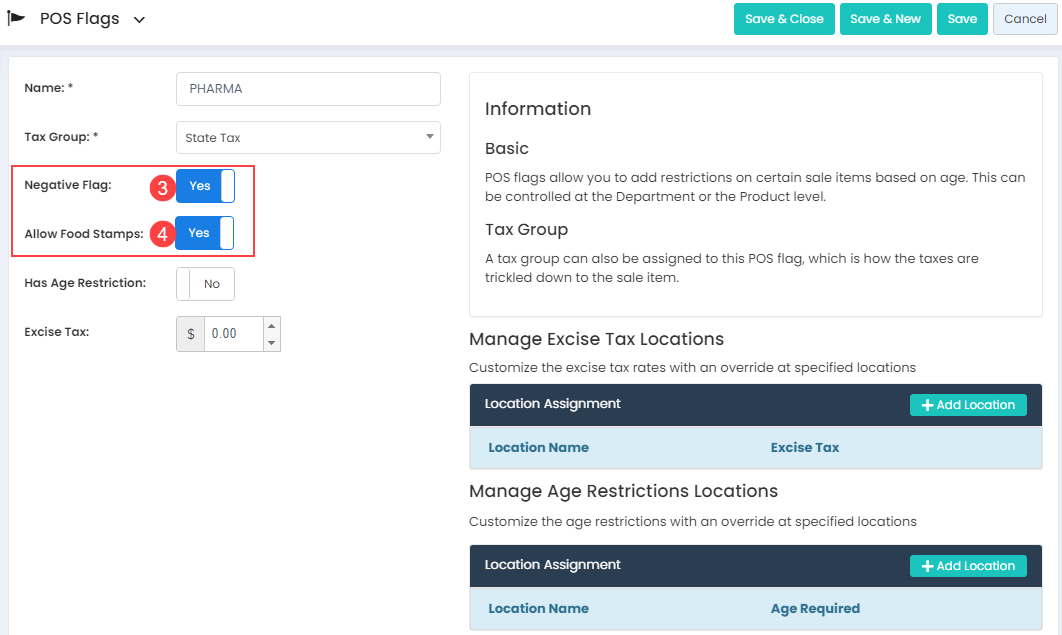Viewport: 1062px width, 635px height.
Task: Click the POS Flags flag icon
Action: click(16, 19)
